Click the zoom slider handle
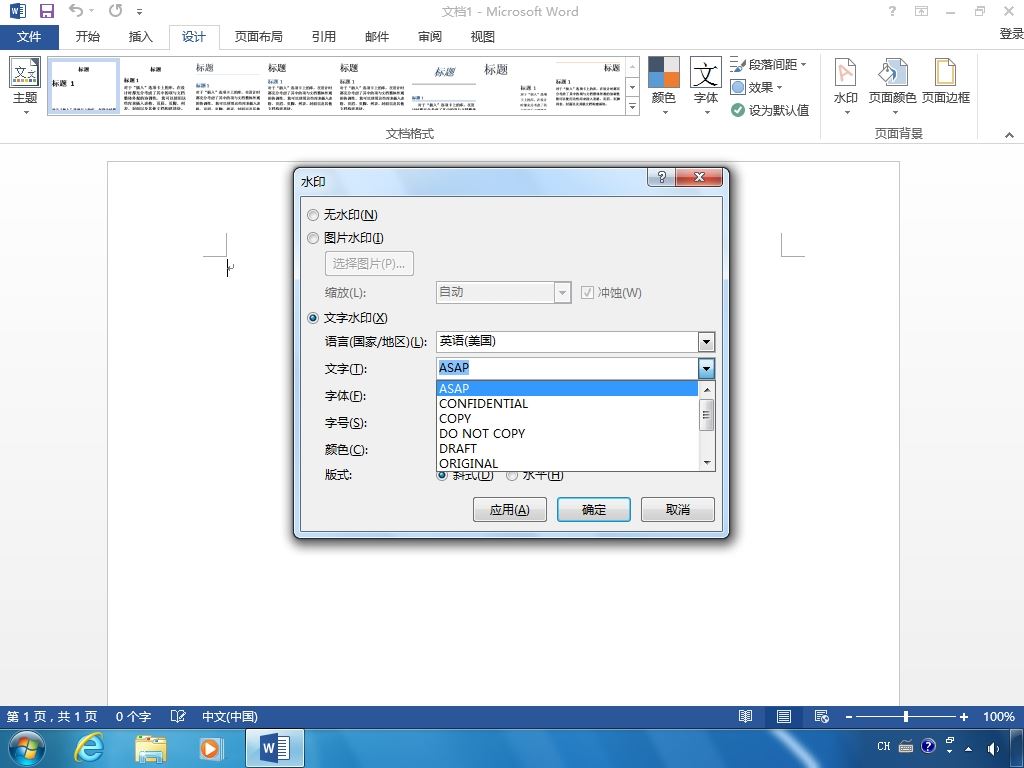The width and height of the screenshot is (1024, 768). [x=906, y=716]
